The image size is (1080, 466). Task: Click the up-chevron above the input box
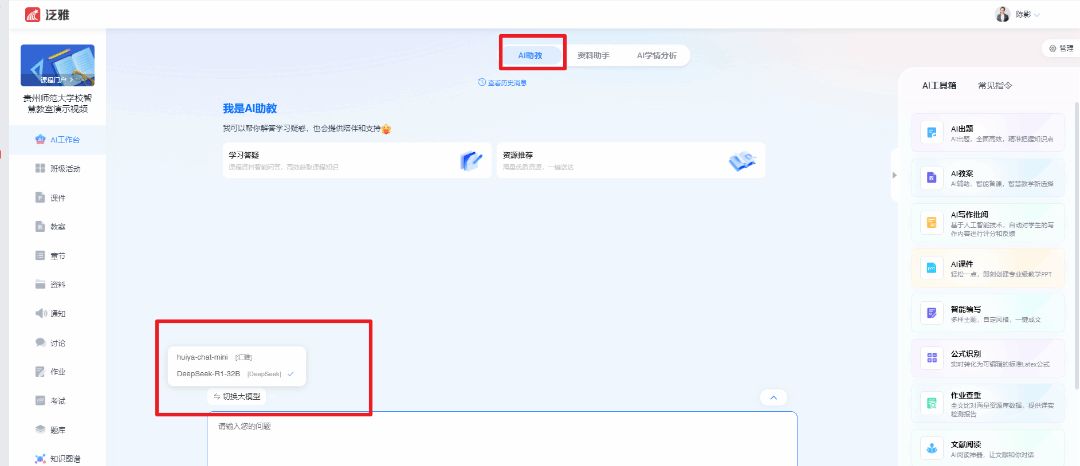(773, 397)
